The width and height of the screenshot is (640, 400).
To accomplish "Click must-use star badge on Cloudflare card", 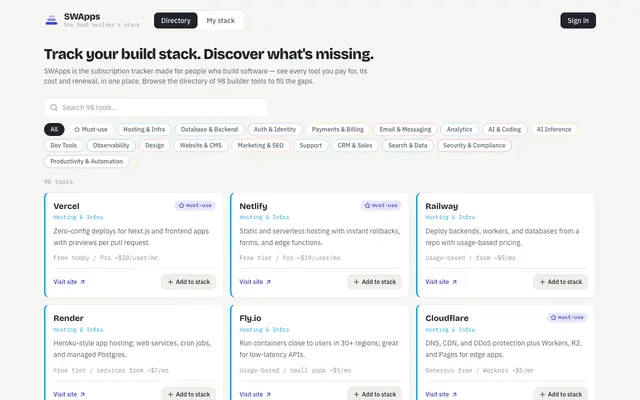I will 567,317.
